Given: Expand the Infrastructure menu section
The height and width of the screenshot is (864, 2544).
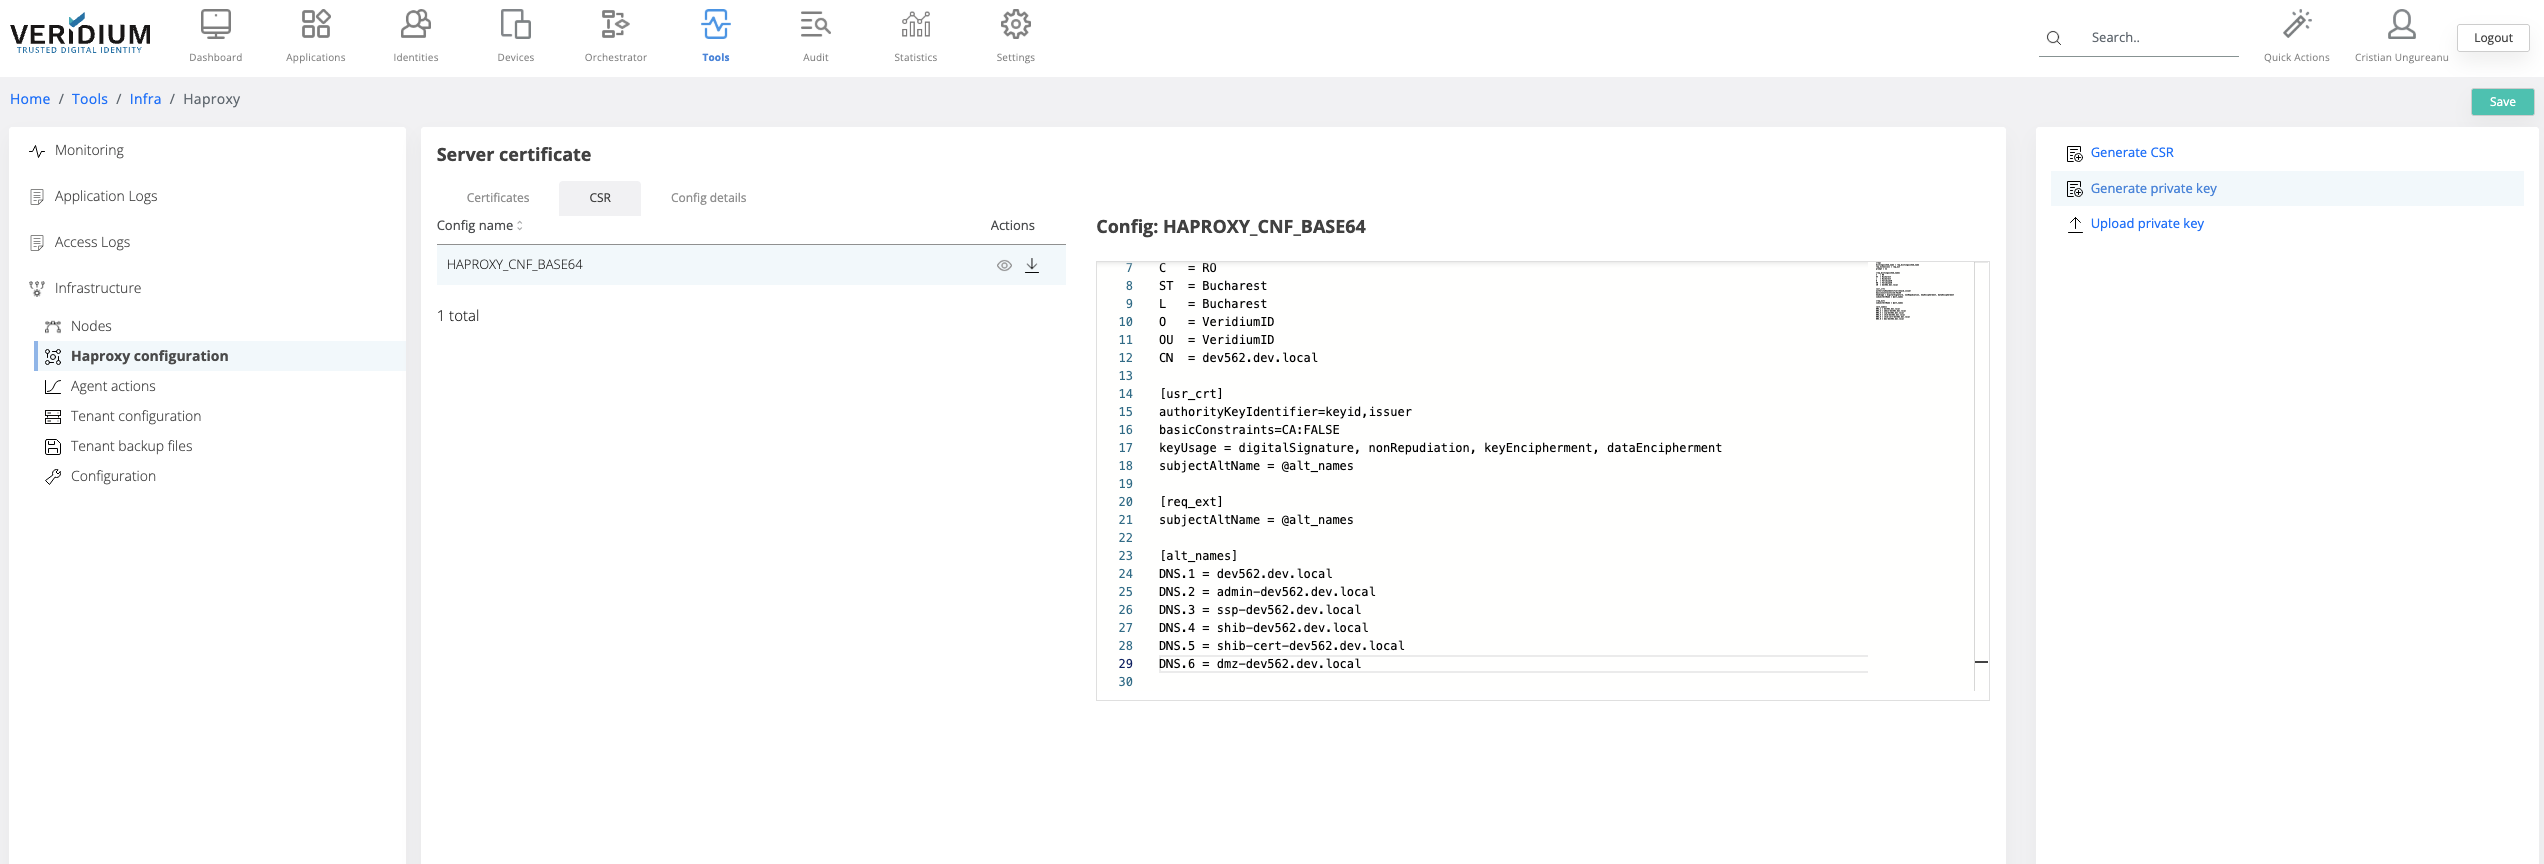Looking at the screenshot, I should point(97,288).
